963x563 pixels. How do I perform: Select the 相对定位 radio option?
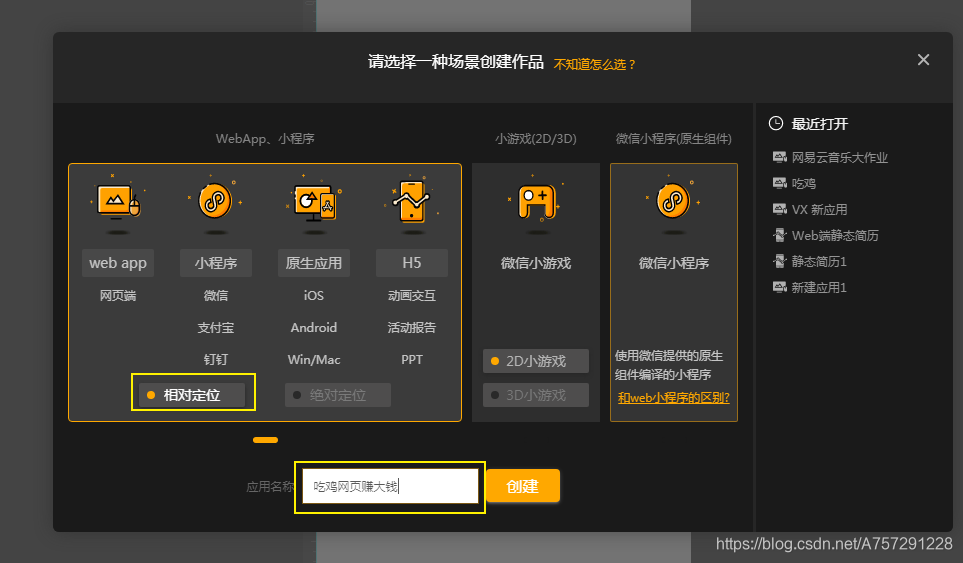pos(192,395)
